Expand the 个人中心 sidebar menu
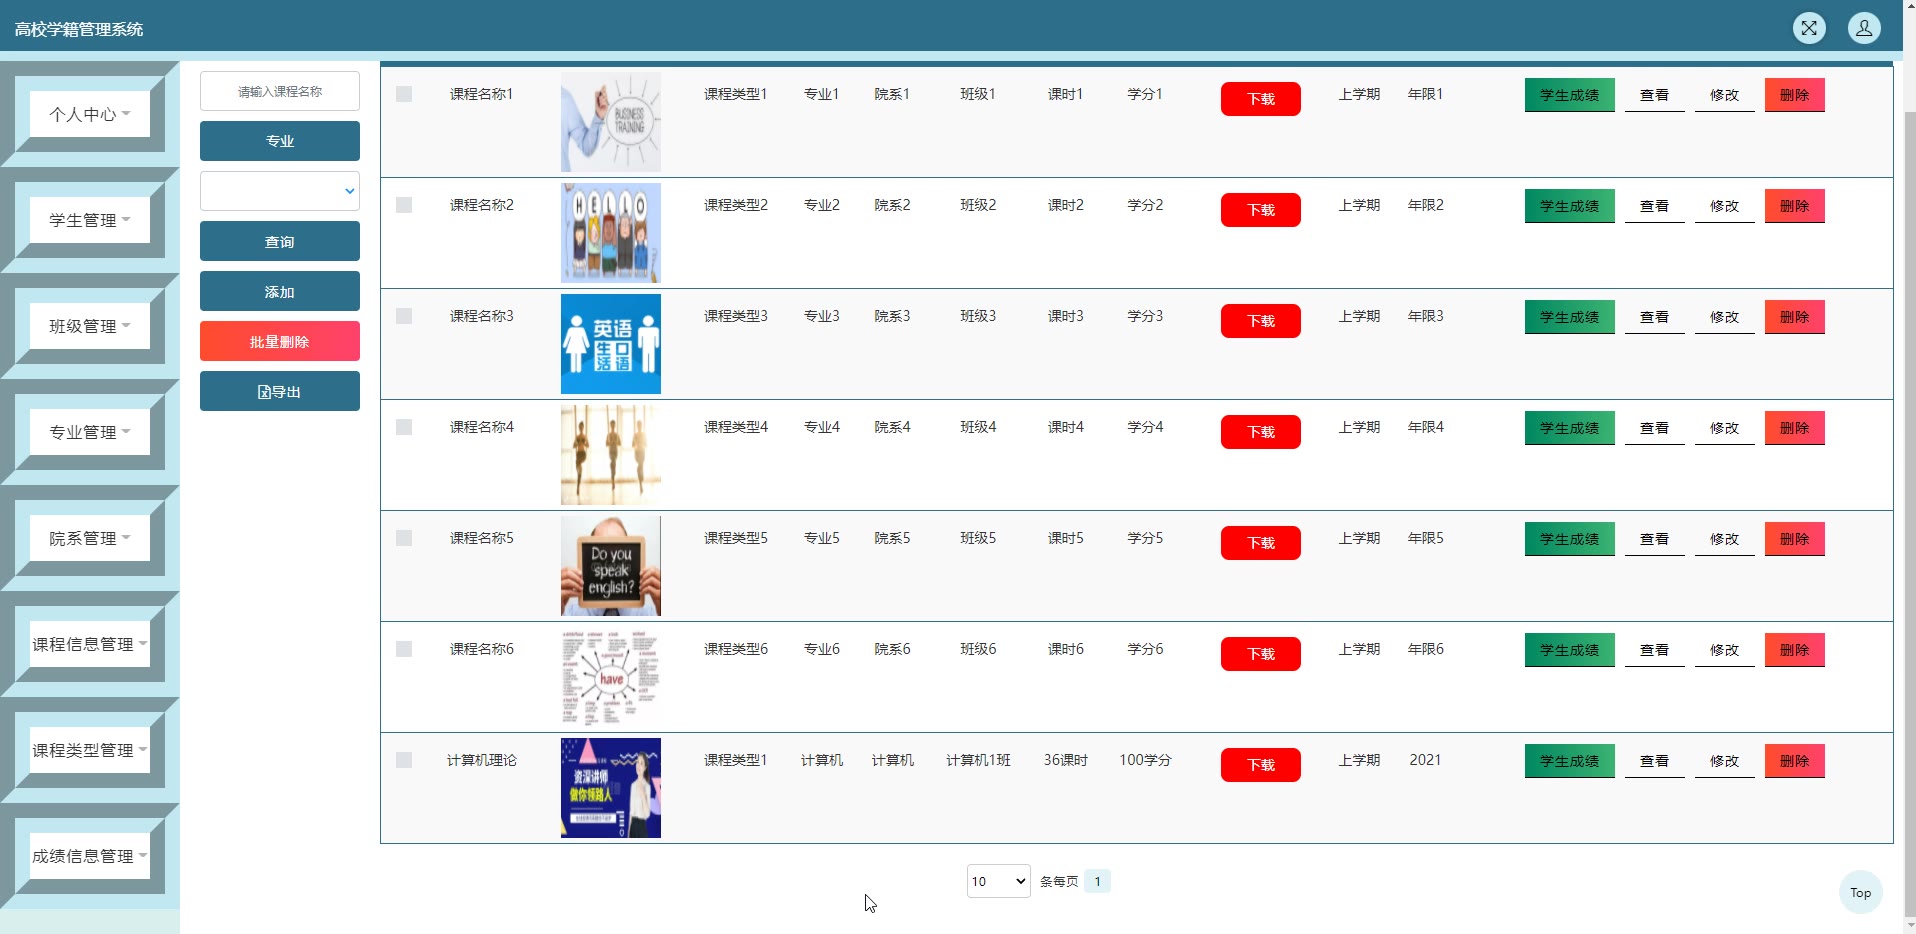Image resolution: width=1916 pixels, height=934 pixels. pyautogui.click(x=90, y=114)
